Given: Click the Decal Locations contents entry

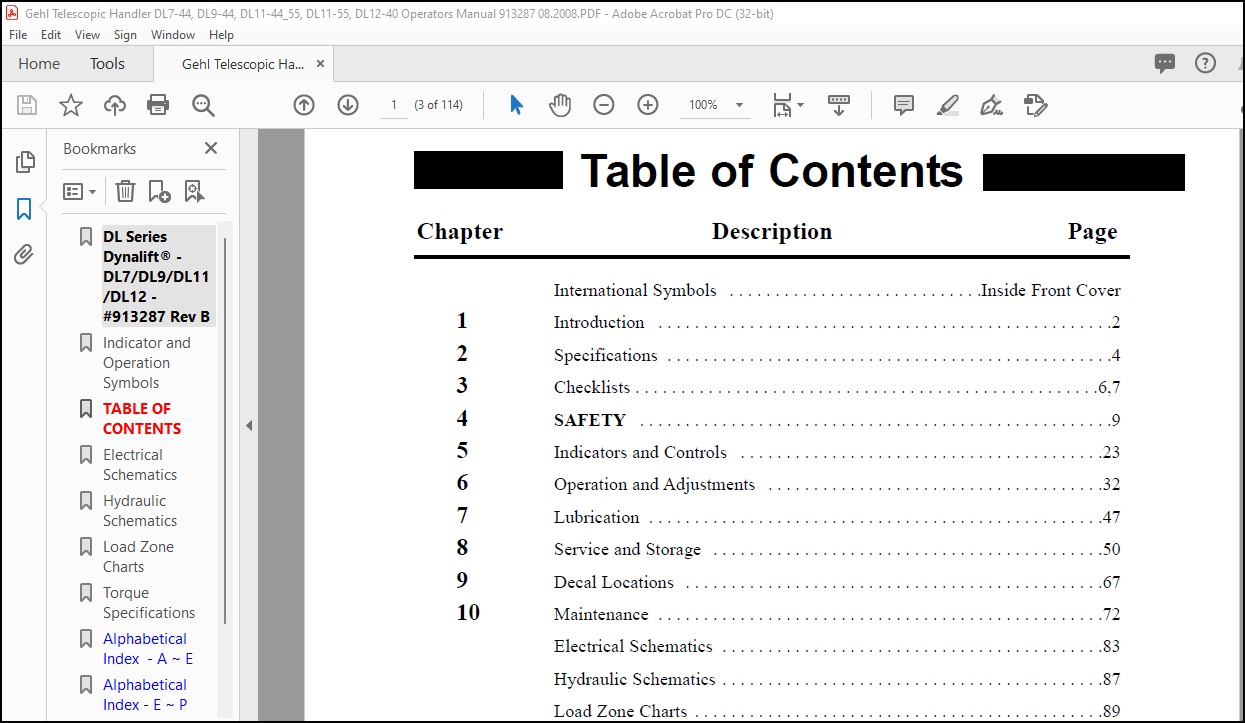Looking at the screenshot, I should (x=614, y=583).
